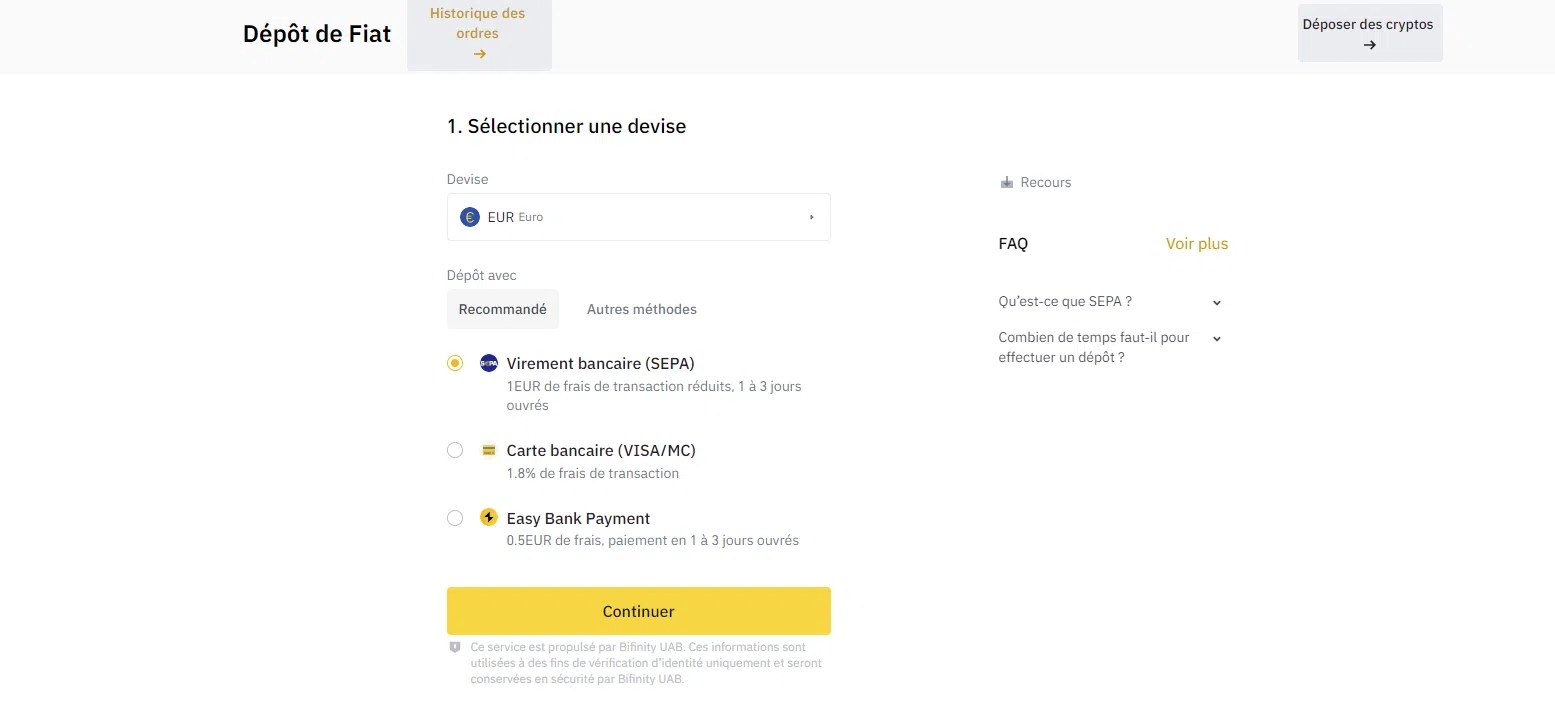Click the Recours icon
1555x706 pixels.
1007,182
